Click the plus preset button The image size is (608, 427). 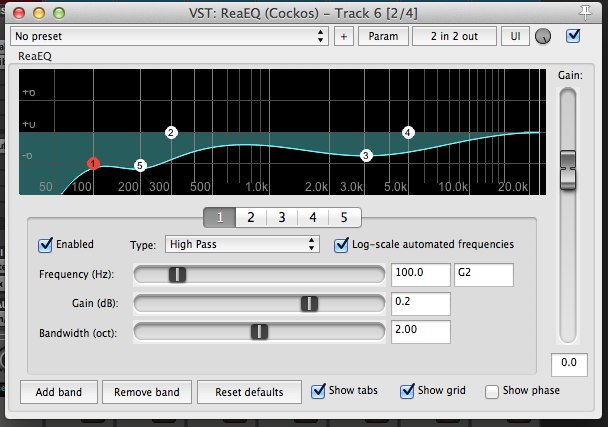(x=343, y=36)
